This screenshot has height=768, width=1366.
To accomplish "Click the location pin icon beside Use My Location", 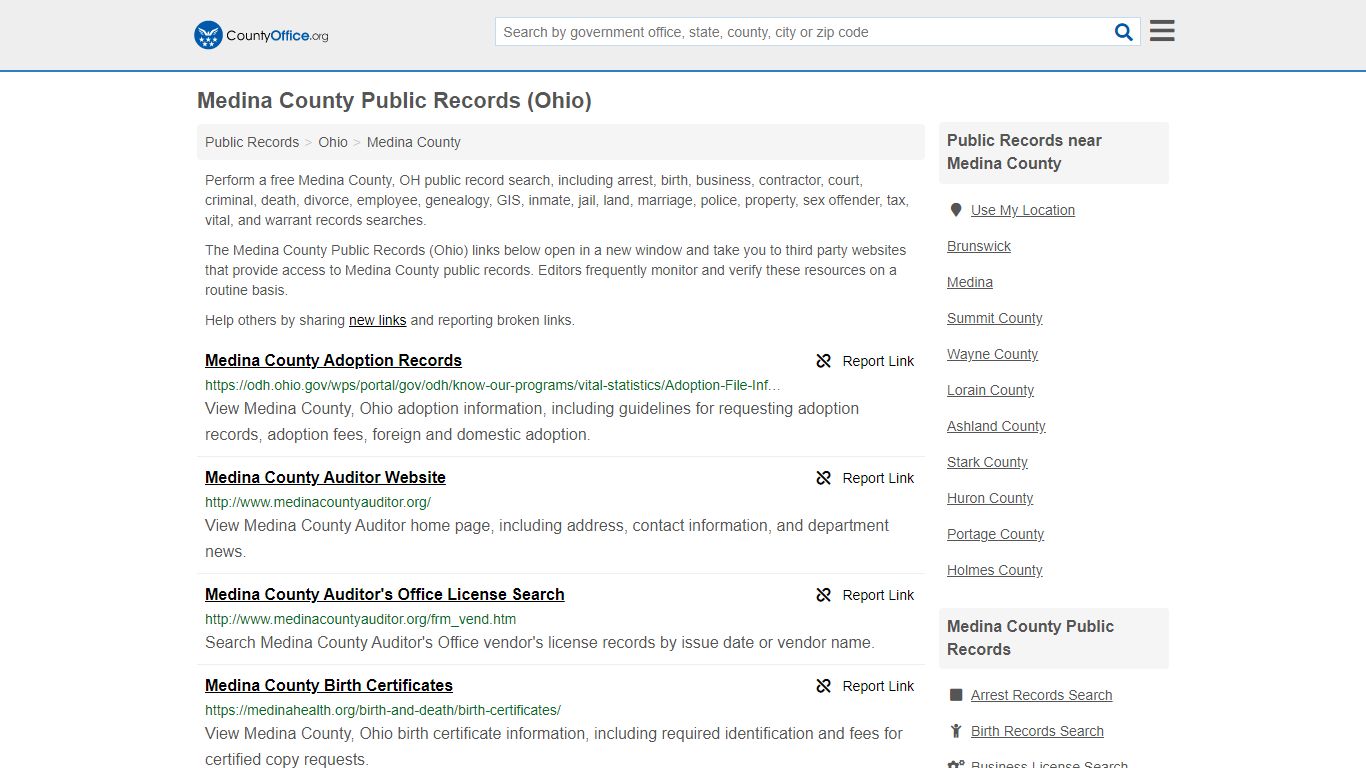I will [956, 210].
